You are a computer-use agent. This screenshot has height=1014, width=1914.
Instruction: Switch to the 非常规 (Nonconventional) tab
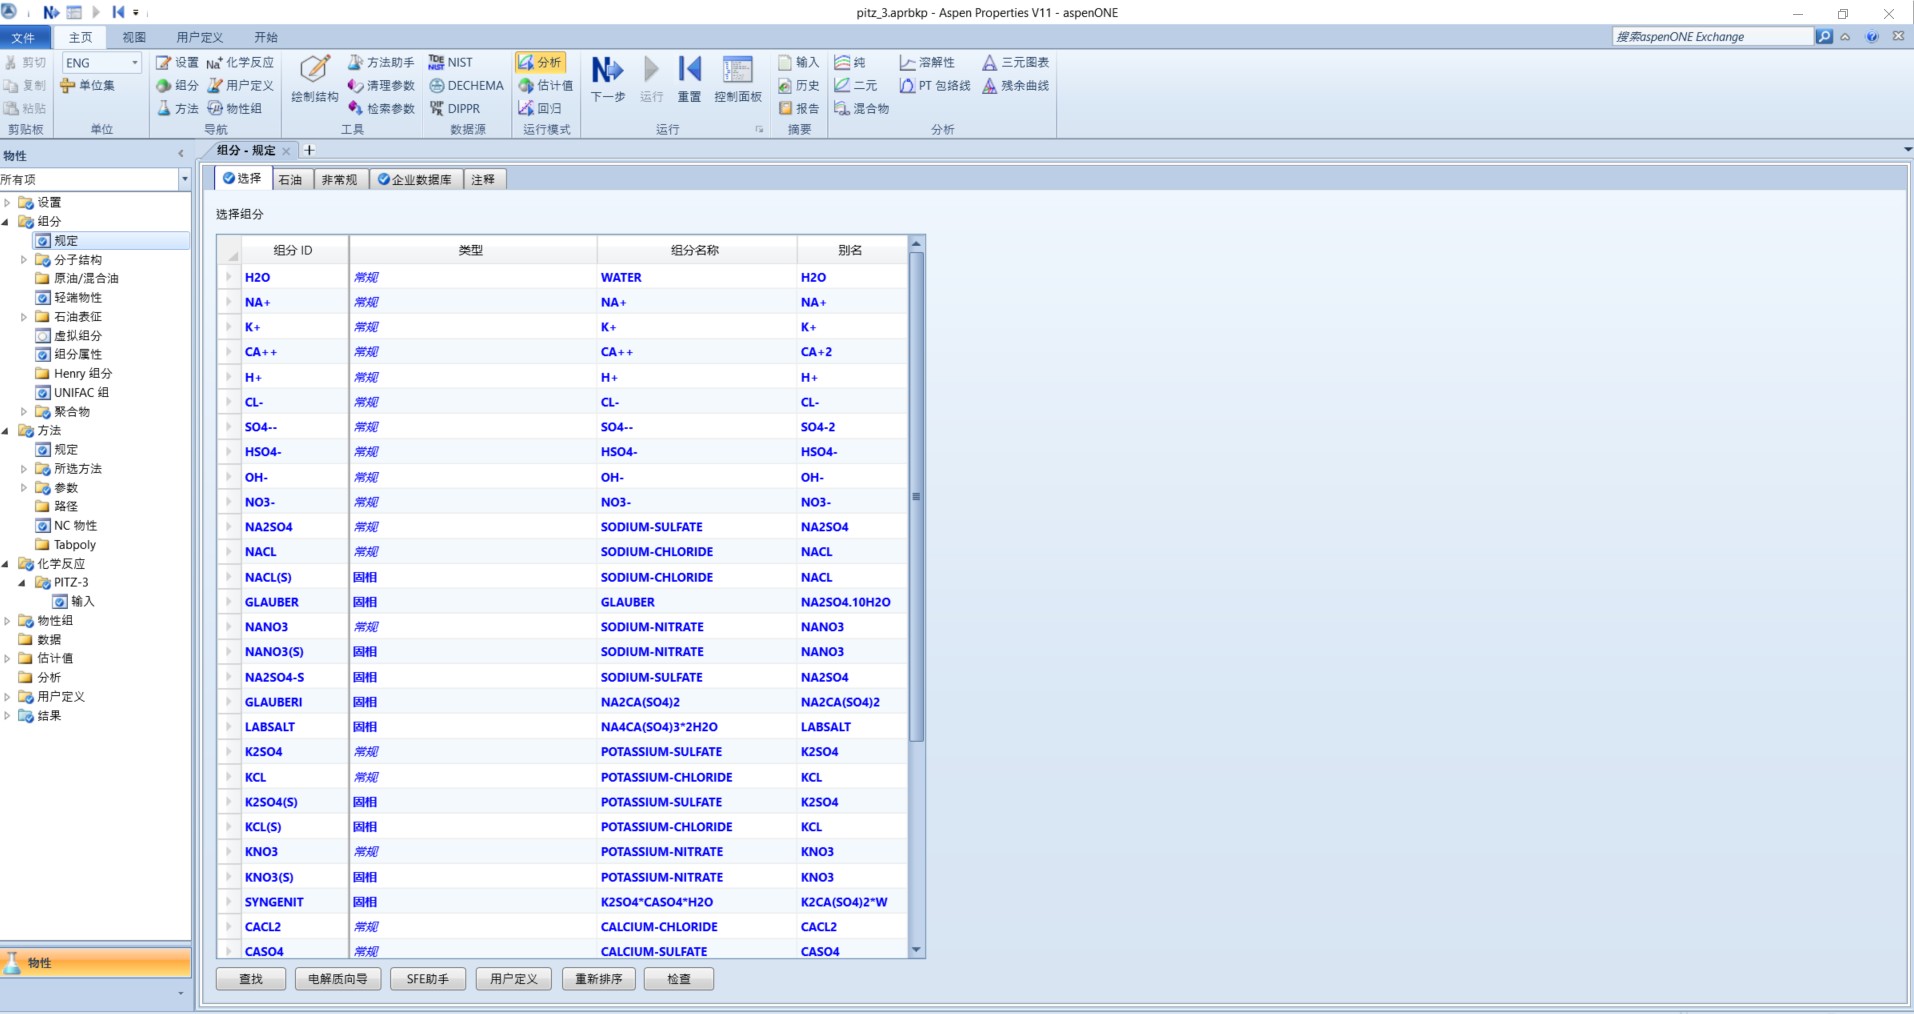tap(340, 179)
